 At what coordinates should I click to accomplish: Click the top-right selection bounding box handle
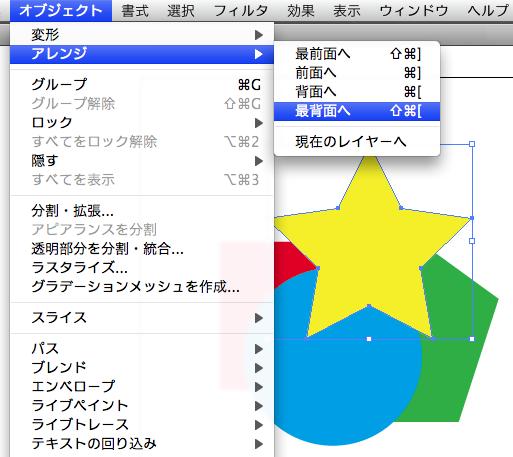472,144
